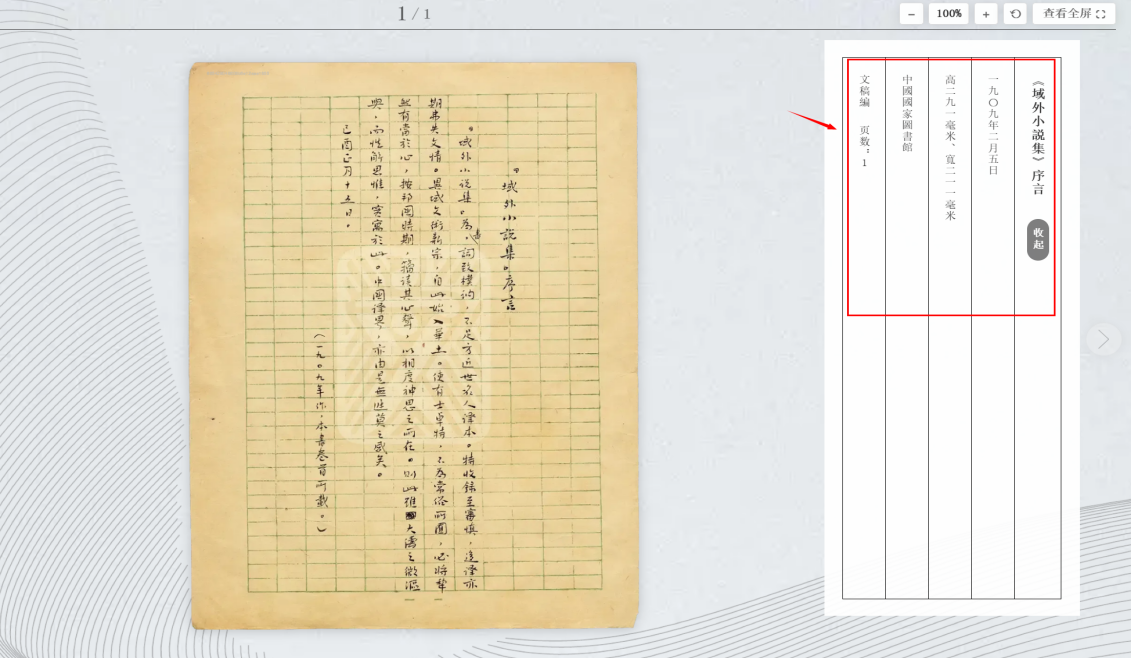This screenshot has height=658, width=1131.
Task: Click the dimensions column 高二九一毫米
Action: [x=950, y=147]
